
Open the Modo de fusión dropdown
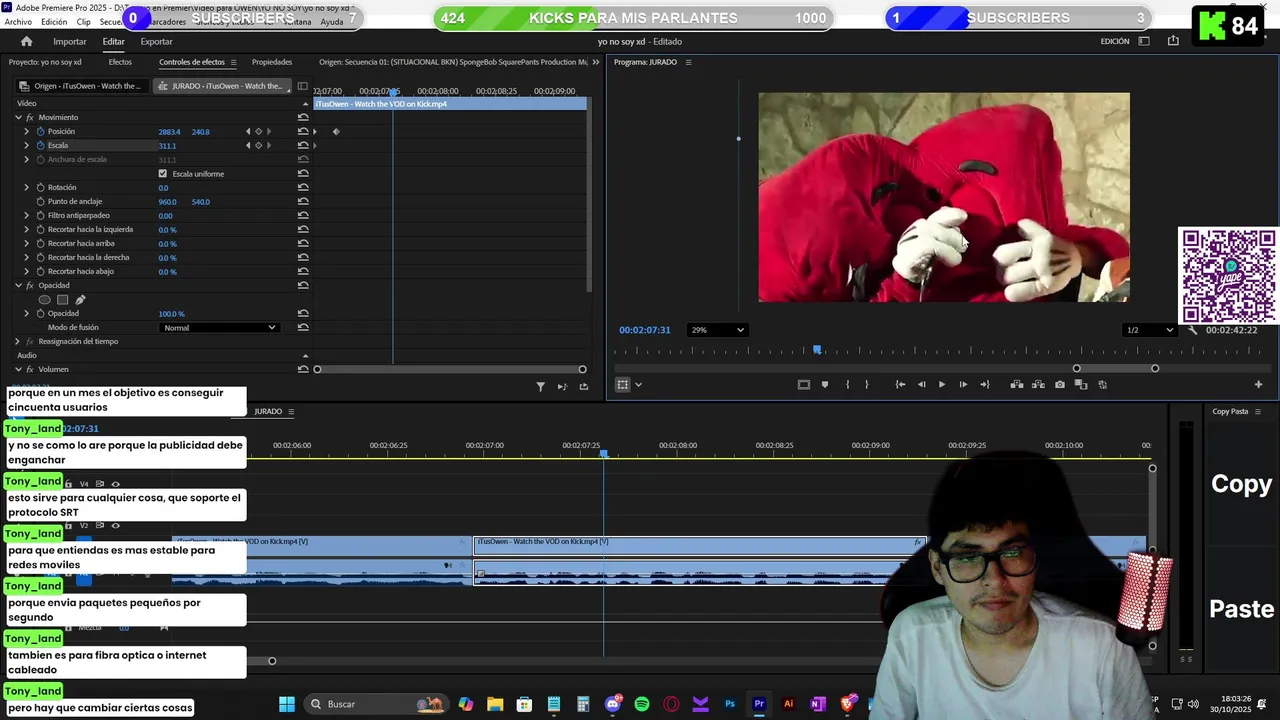tap(218, 327)
